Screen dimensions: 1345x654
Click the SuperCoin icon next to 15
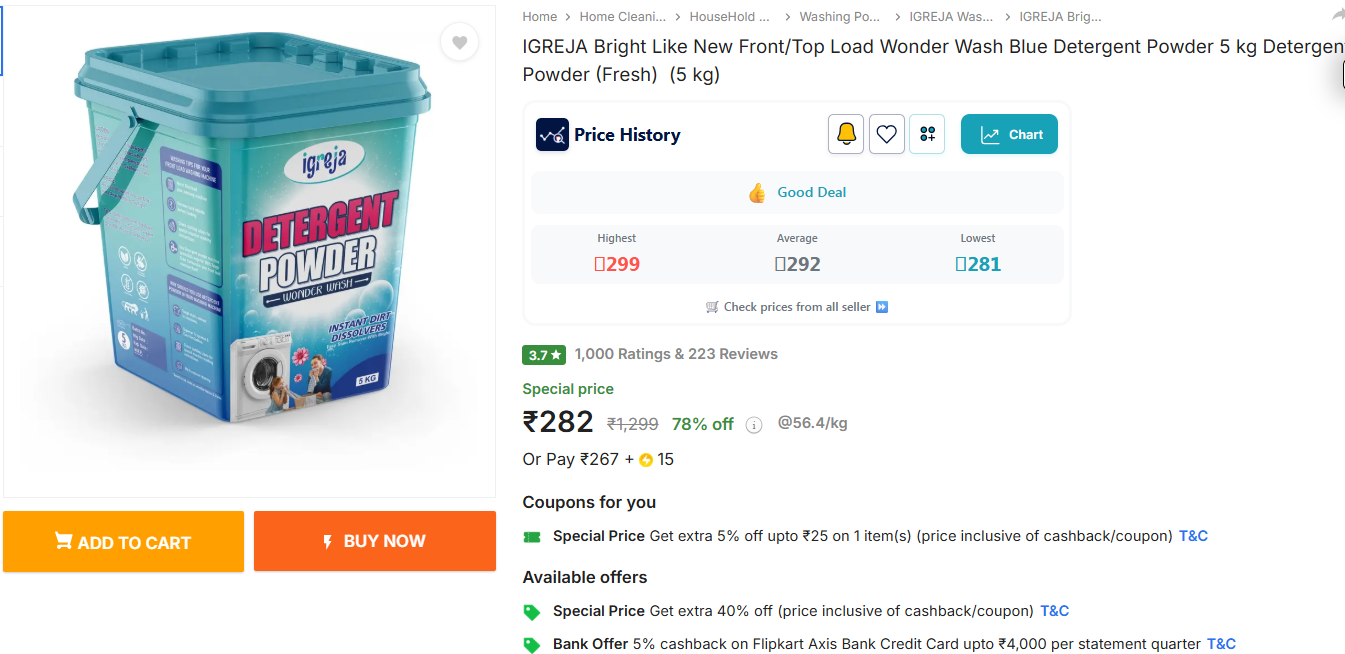(646, 460)
